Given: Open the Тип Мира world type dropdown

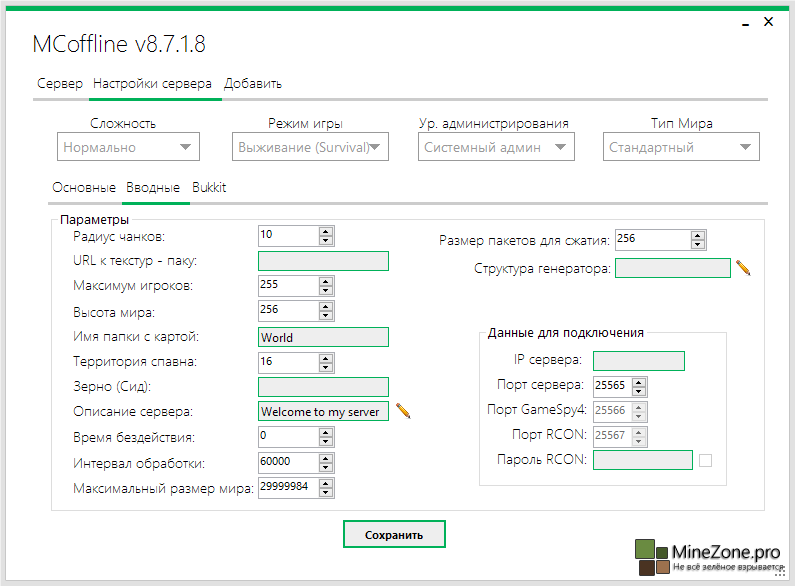Looking at the screenshot, I should (682, 147).
